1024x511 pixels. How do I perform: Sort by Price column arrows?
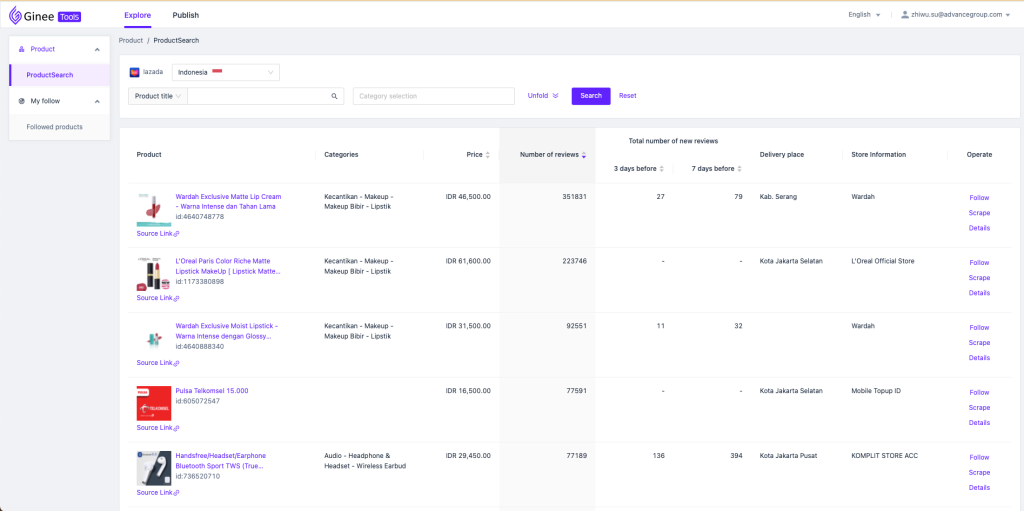(488, 155)
